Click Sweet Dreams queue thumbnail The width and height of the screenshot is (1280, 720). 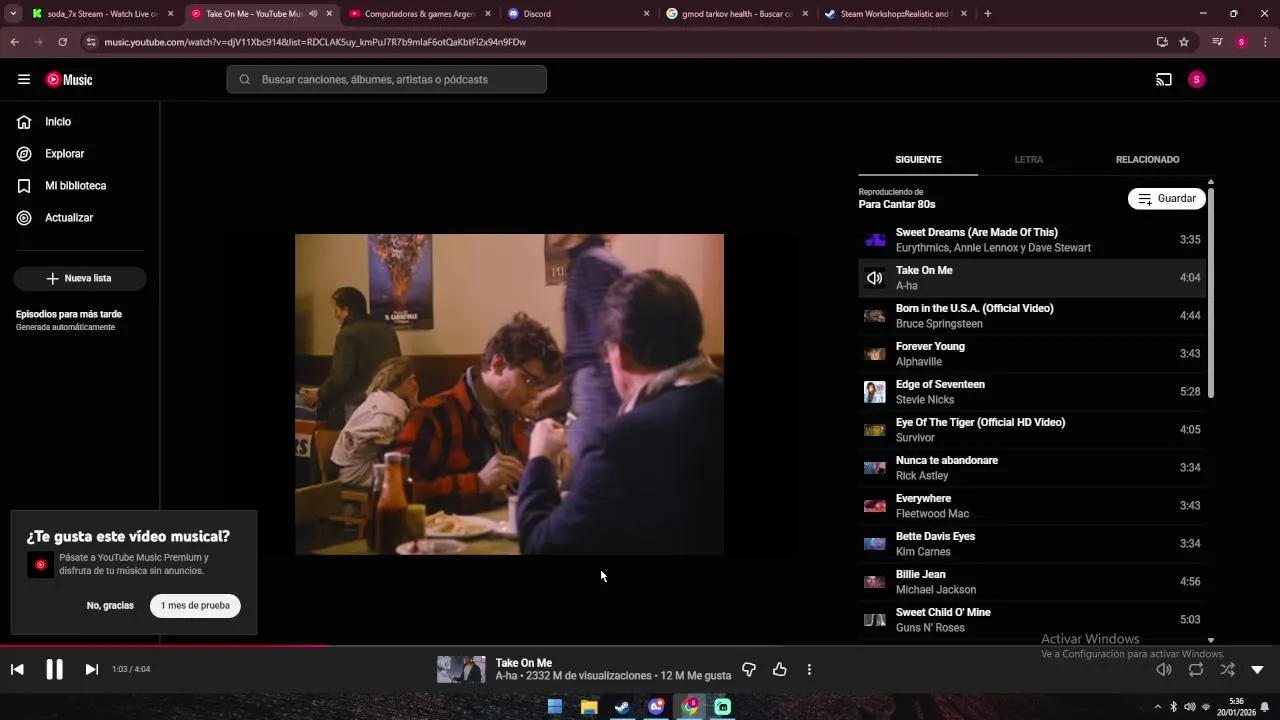(x=875, y=240)
